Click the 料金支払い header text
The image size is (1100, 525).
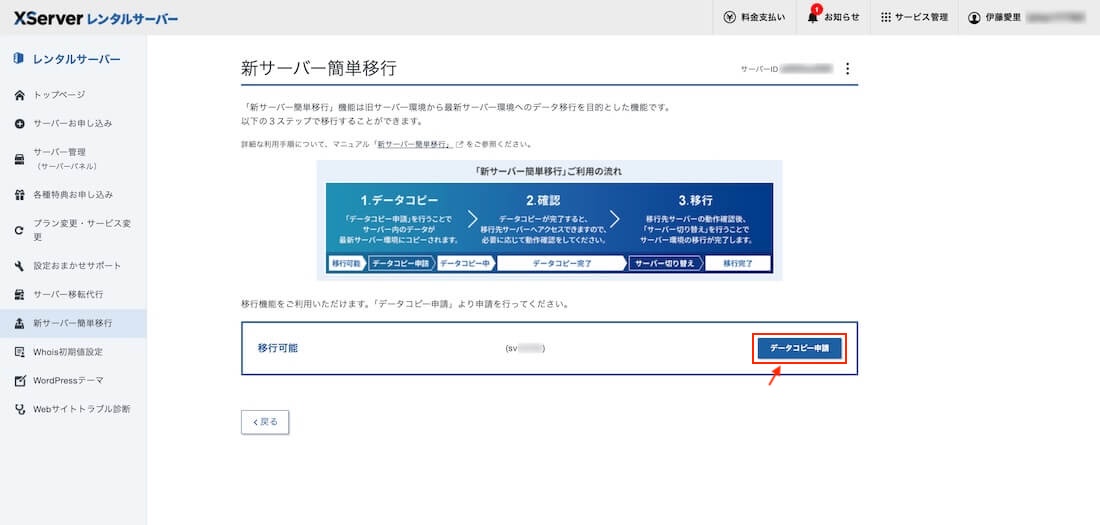point(763,18)
